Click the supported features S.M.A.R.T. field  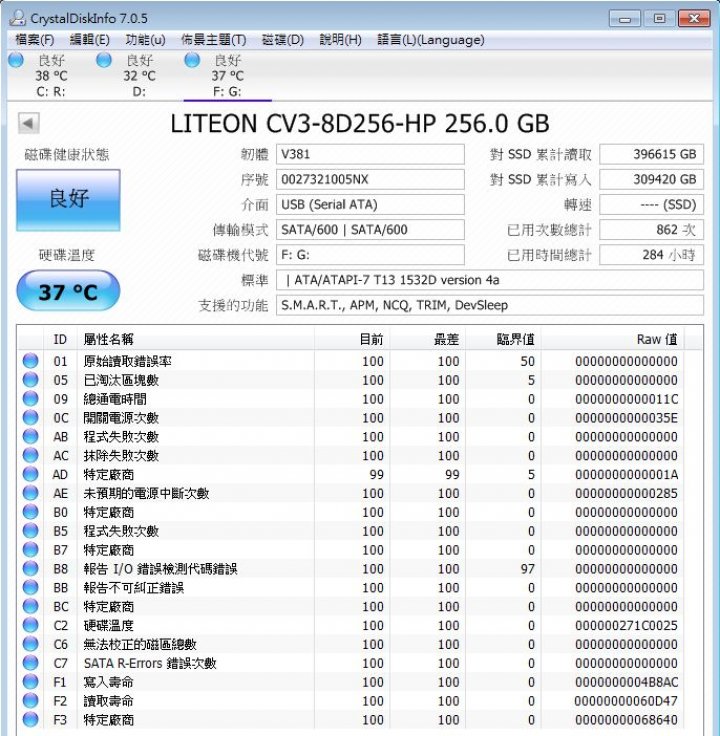[490, 305]
